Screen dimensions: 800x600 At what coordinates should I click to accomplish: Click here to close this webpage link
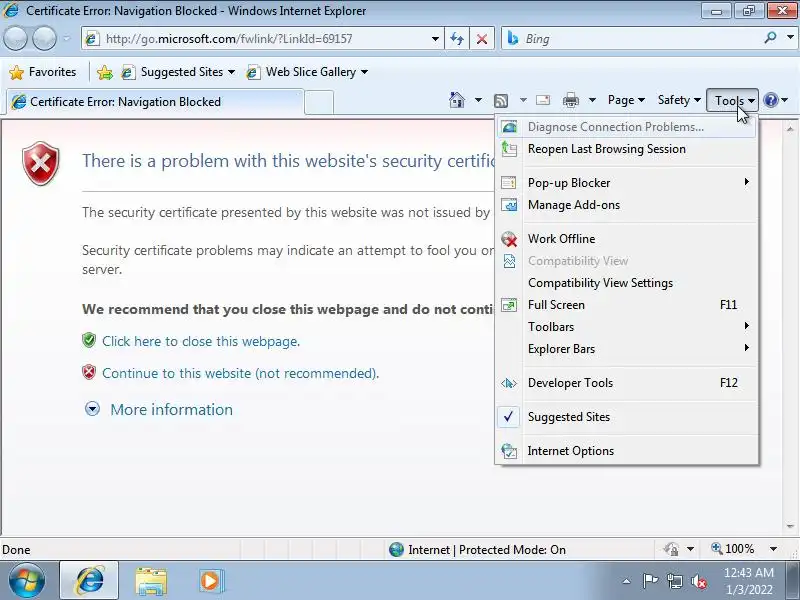[x=201, y=341]
